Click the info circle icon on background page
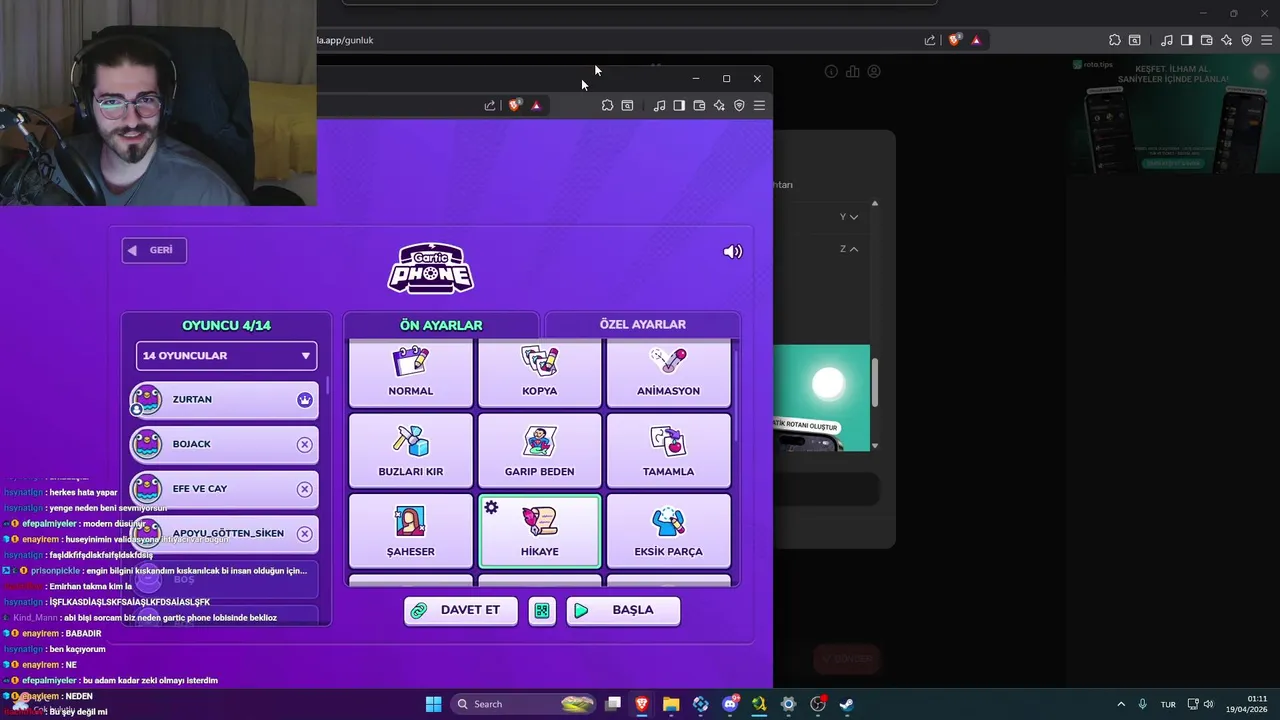Image resolution: width=1280 pixels, height=720 pixels. pos(831,72)
